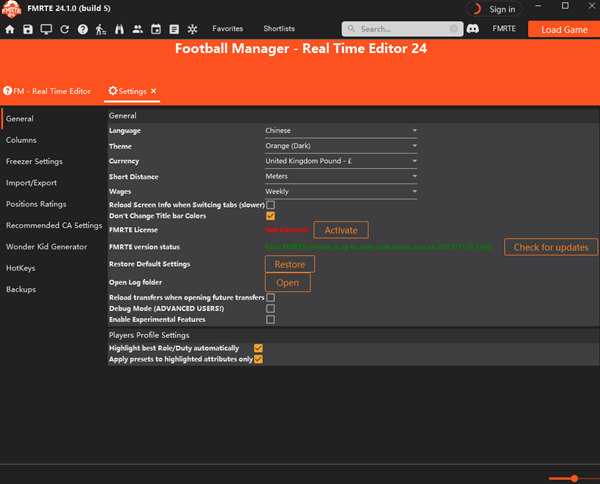Expand the Theme dropdown

(340, 146)
